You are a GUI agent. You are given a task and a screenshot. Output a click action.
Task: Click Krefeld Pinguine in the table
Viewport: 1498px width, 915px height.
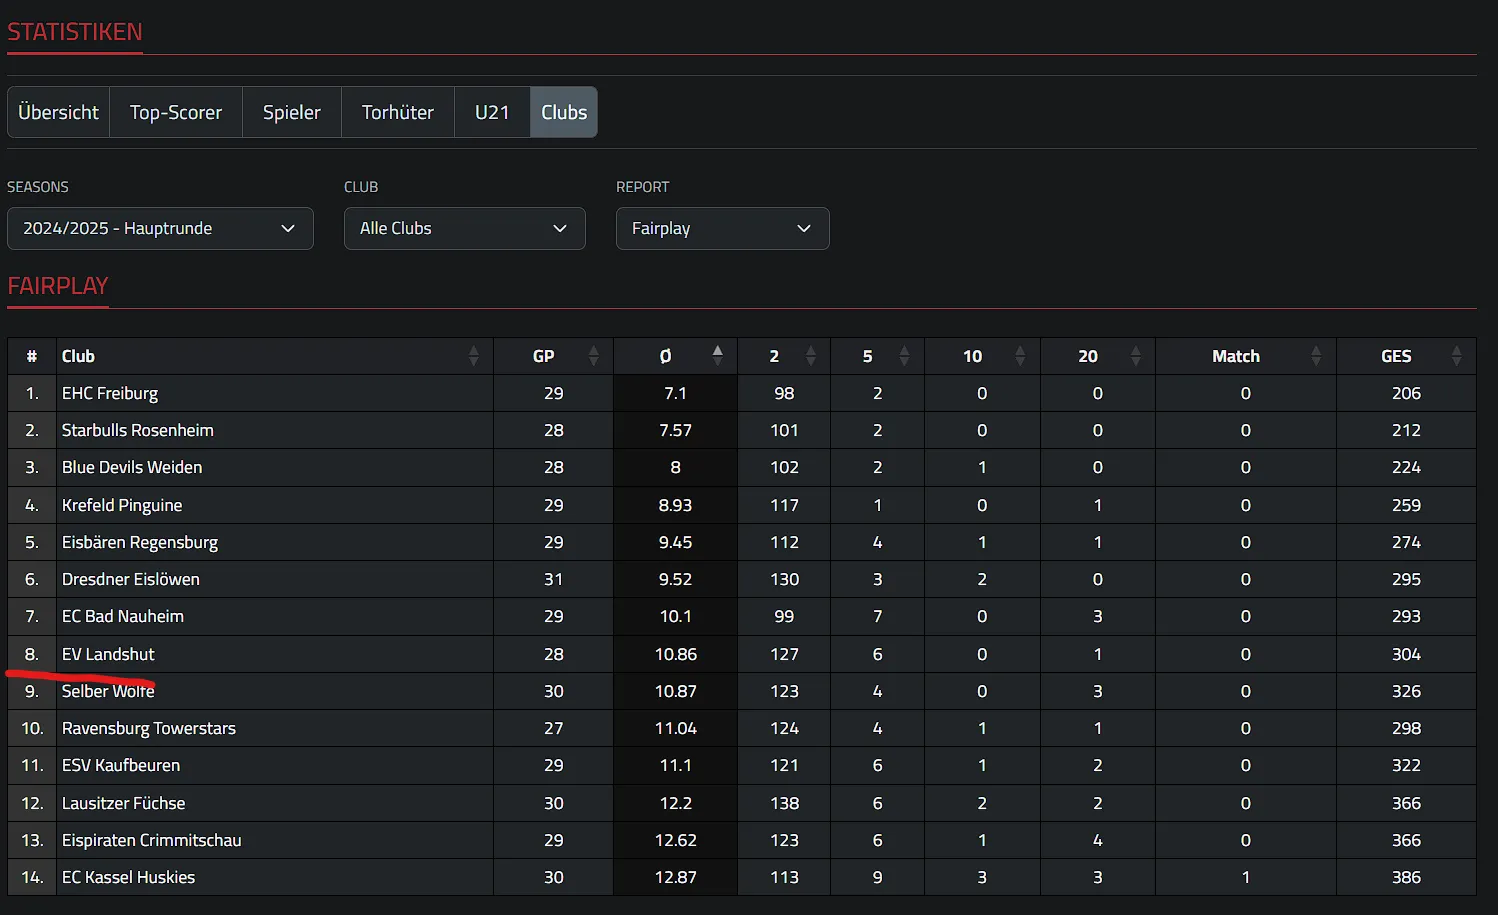(x=122, y=505)
